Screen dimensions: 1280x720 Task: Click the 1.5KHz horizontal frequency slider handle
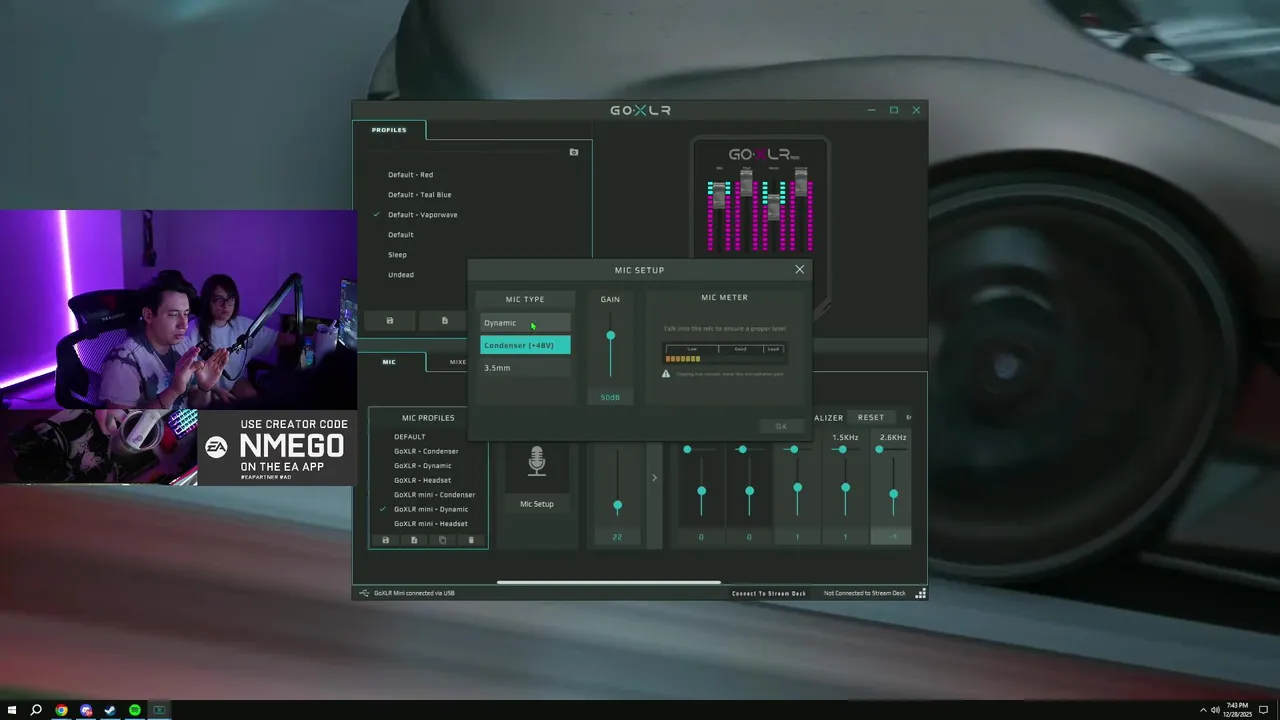842,449
